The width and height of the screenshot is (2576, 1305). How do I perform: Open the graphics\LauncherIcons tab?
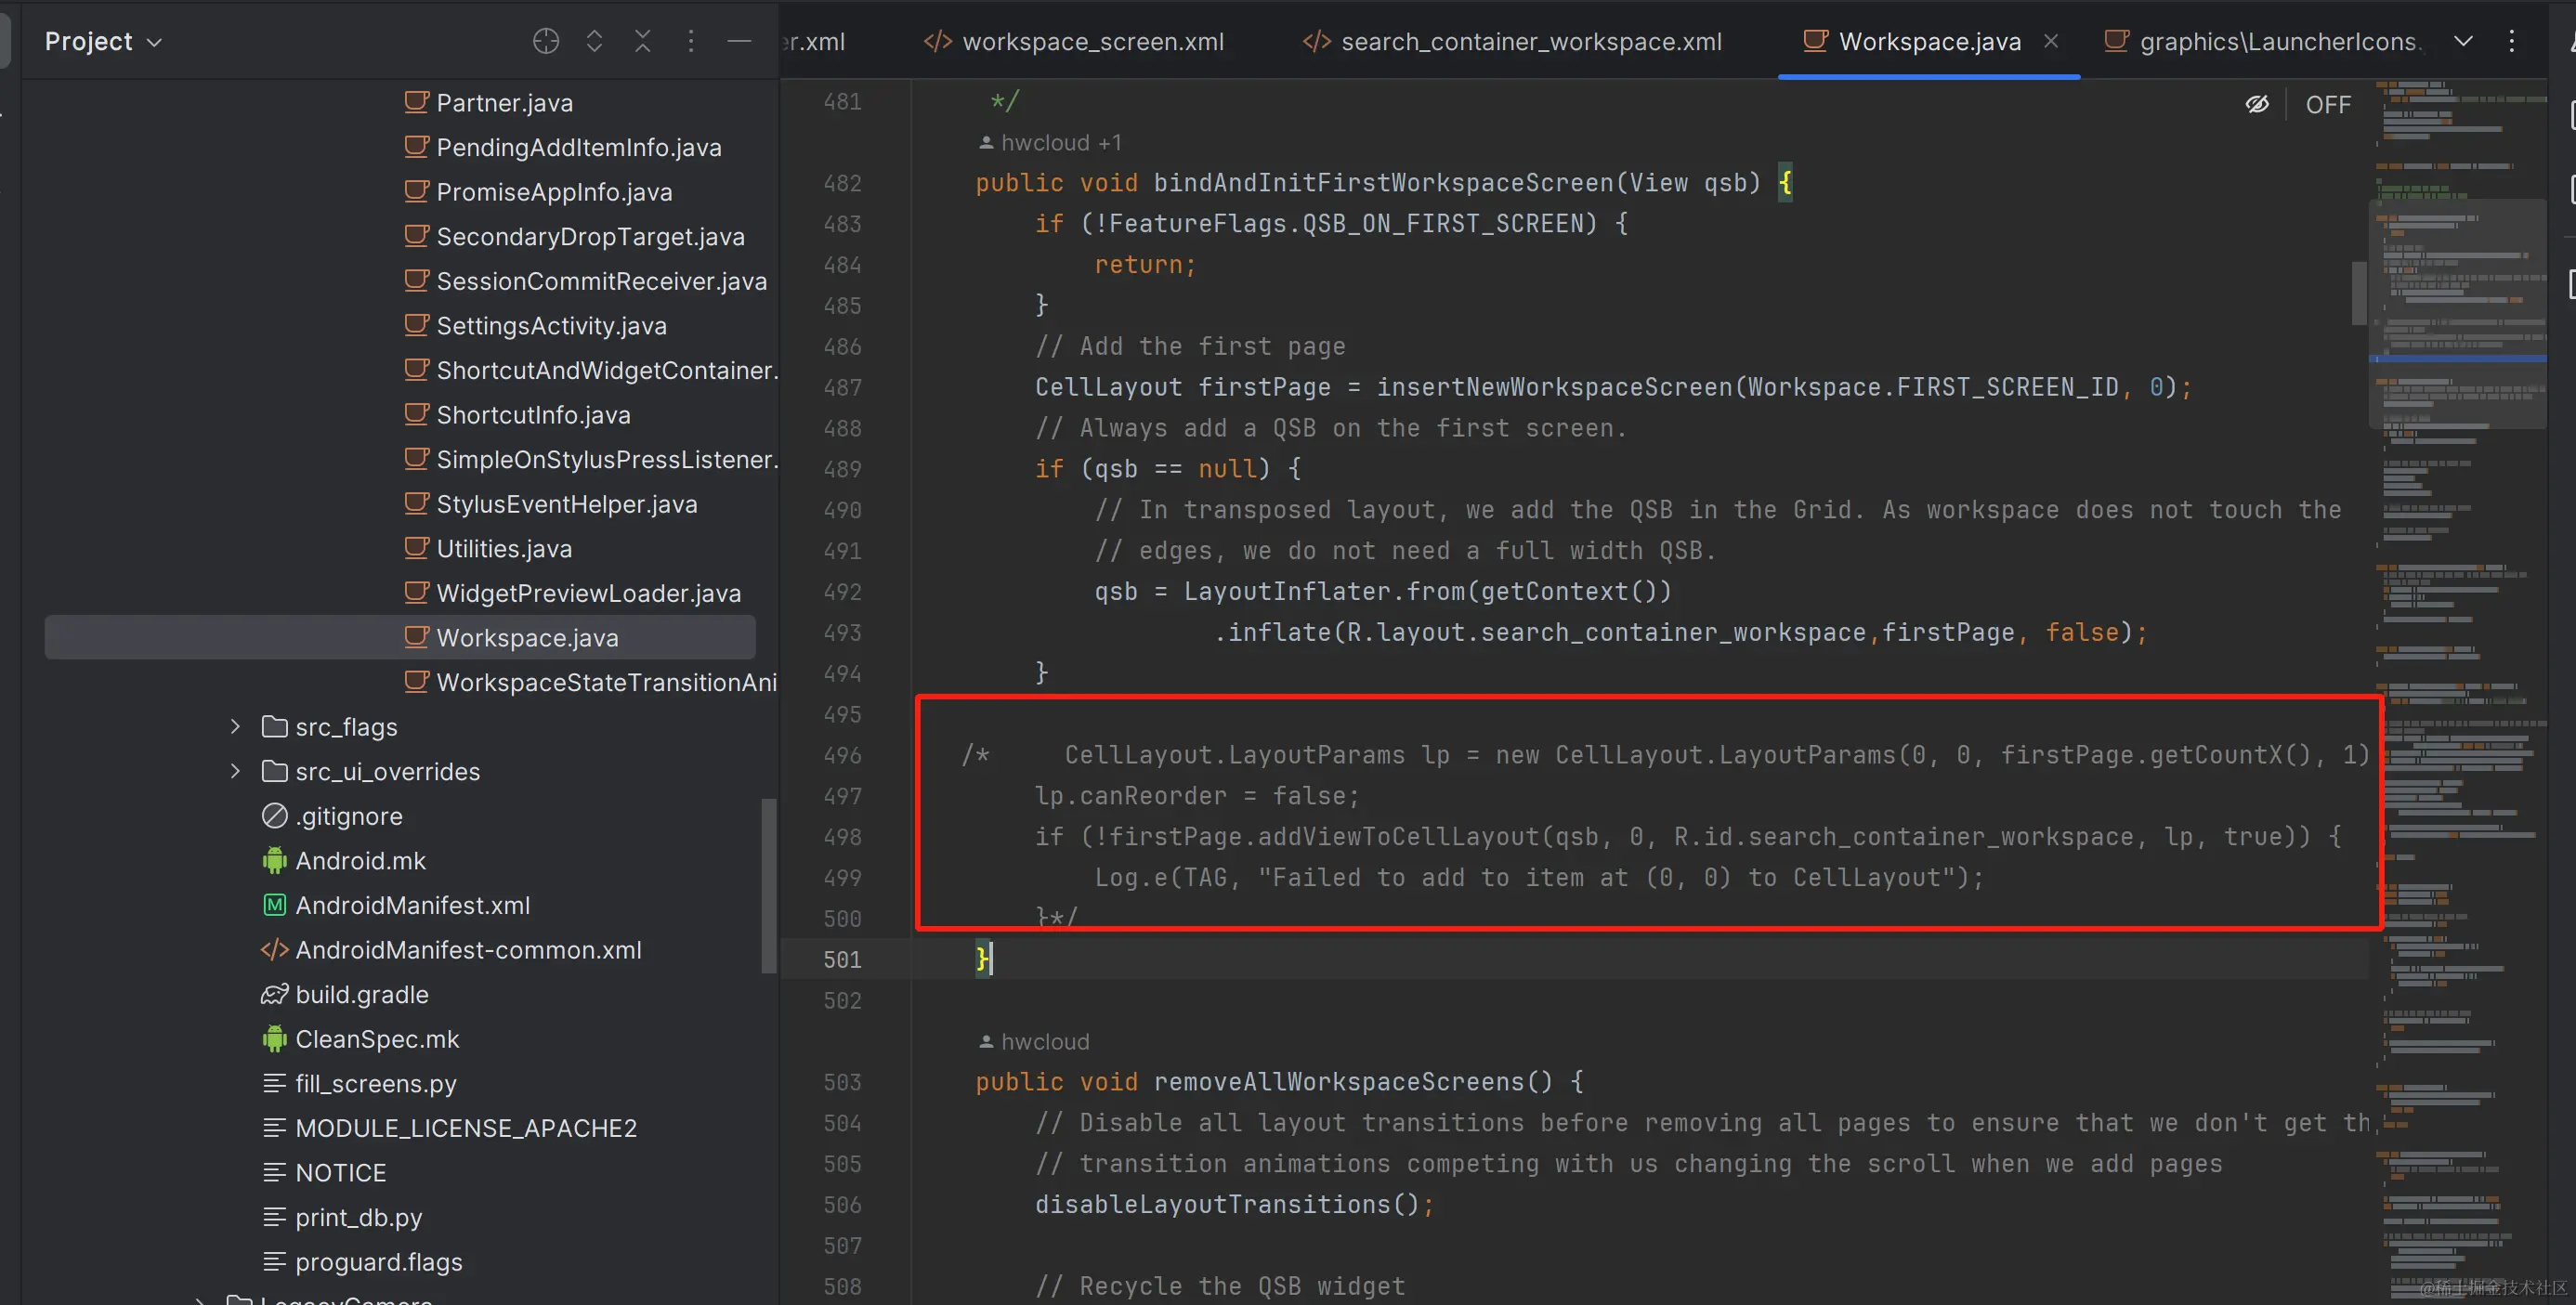point(2262,41)
